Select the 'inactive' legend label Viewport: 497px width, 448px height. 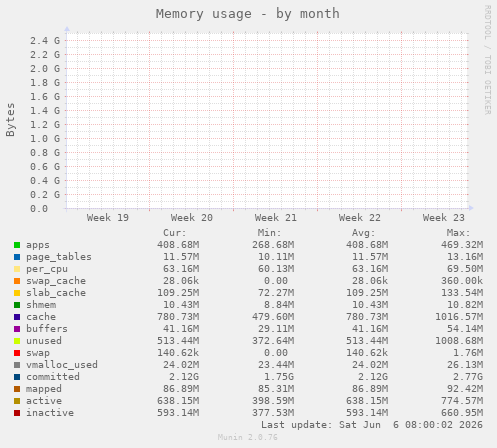[50, 413]
